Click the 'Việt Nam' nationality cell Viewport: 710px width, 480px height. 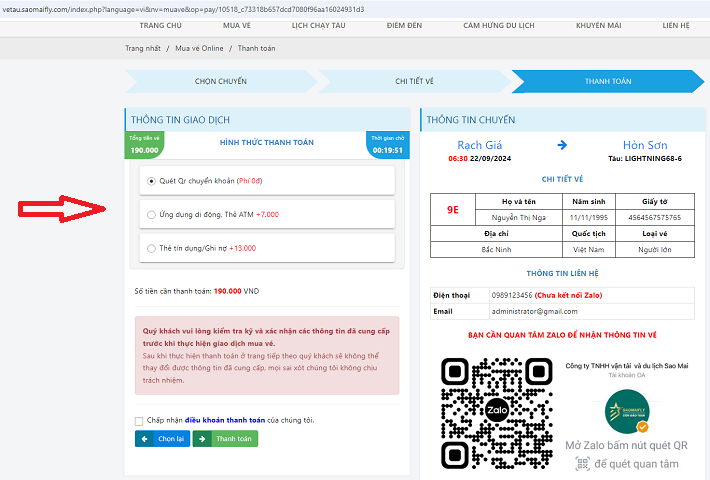click(x=589, y=250)
